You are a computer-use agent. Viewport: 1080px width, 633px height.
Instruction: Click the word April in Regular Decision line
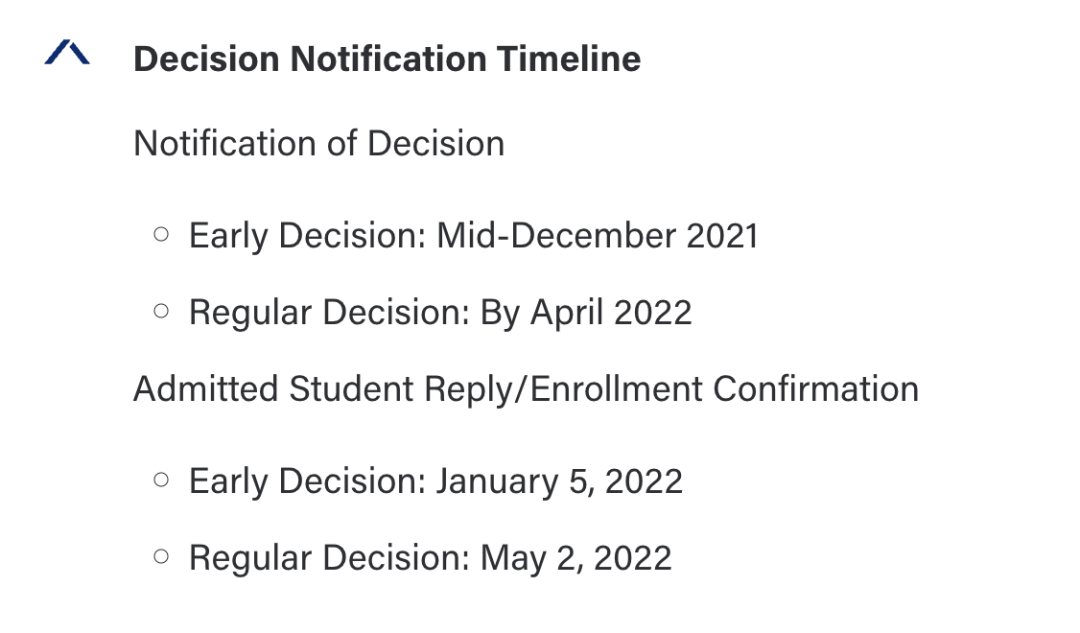click(x=567, y=313)
